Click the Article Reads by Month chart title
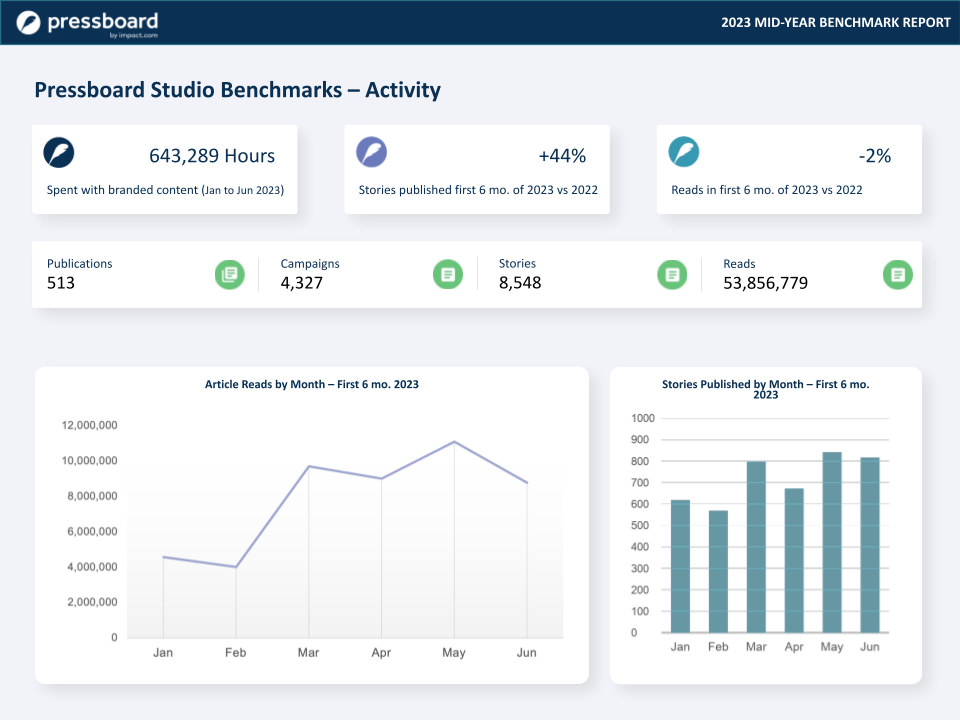 (311, 384)
